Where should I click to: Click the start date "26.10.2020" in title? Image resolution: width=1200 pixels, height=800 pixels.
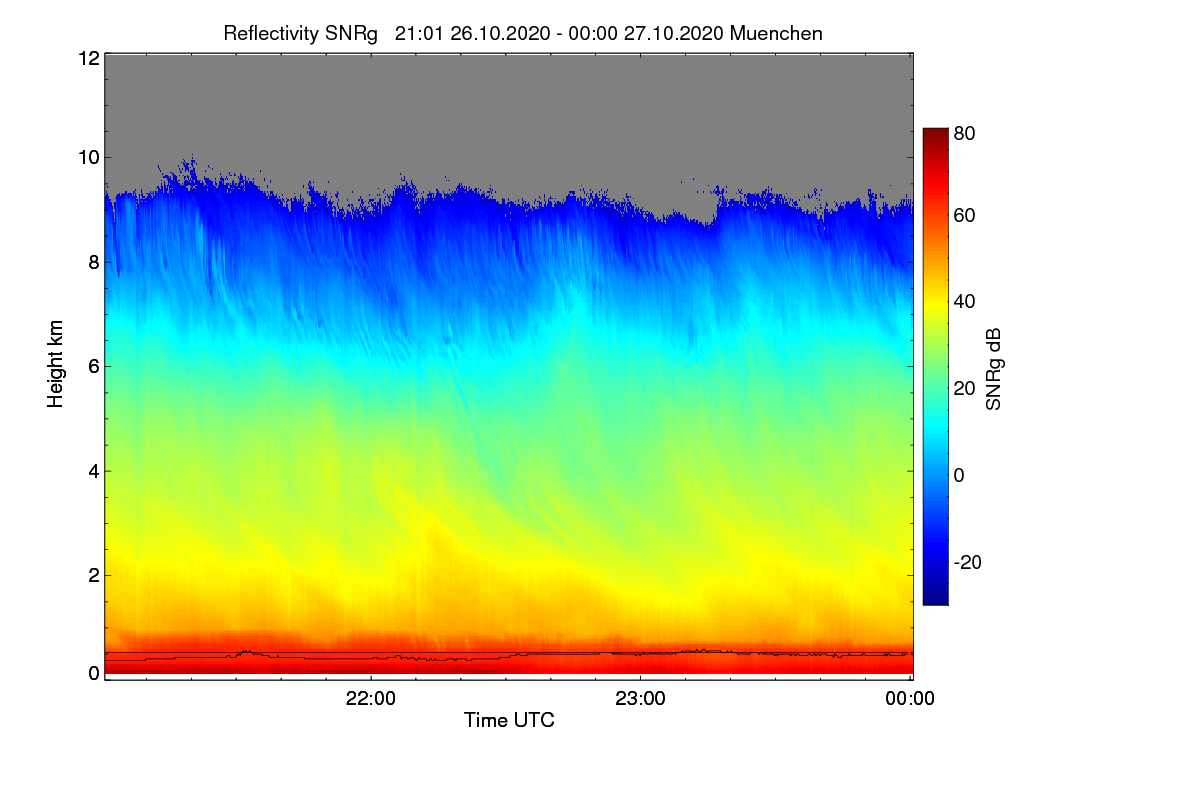pos(500,33)
